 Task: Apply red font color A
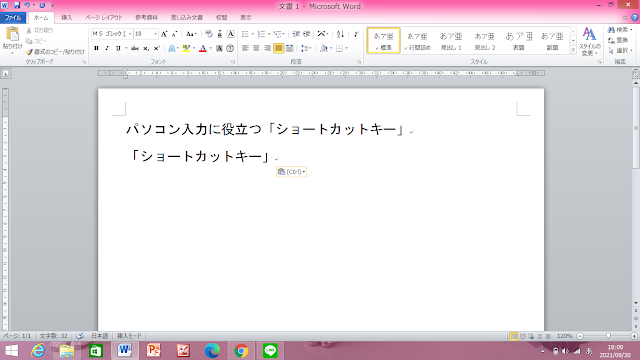[203, 48]
